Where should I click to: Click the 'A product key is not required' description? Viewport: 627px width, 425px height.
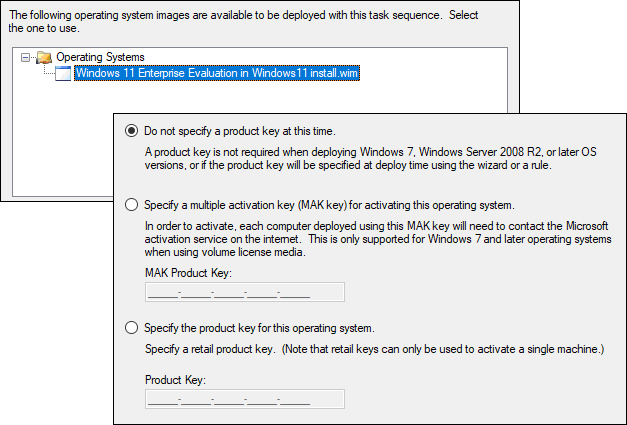[371, 159]
